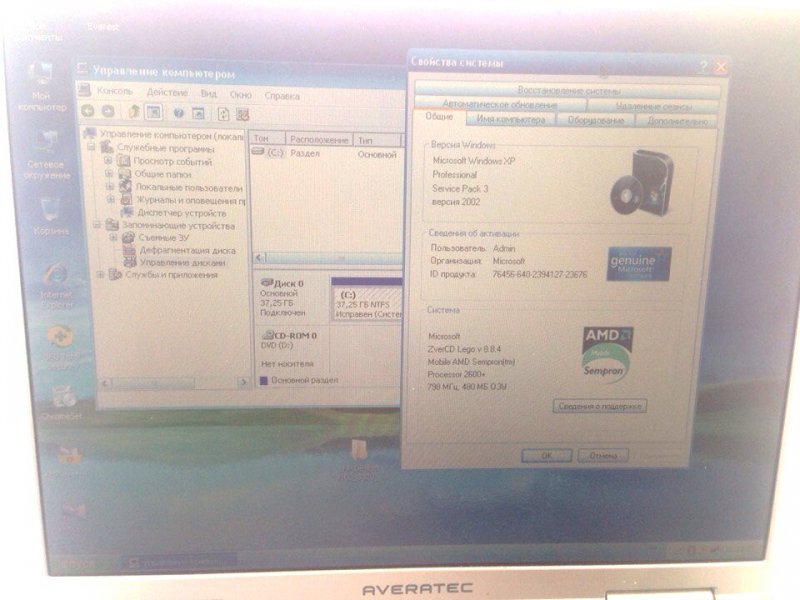The image size is (800, 600).
Task: Click the Forward arrow toolbar icon
Action: pyautogui.click(x=108, y=112)
